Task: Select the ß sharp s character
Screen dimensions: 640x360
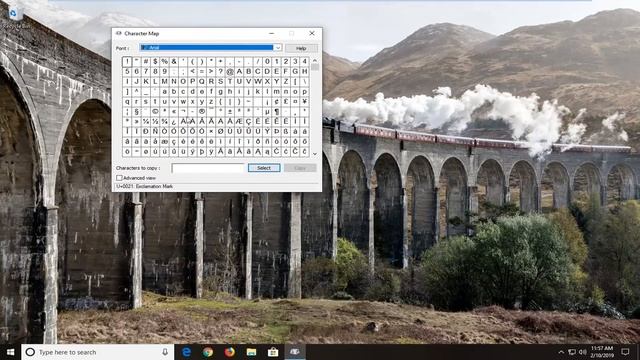Action: point(286,131)
